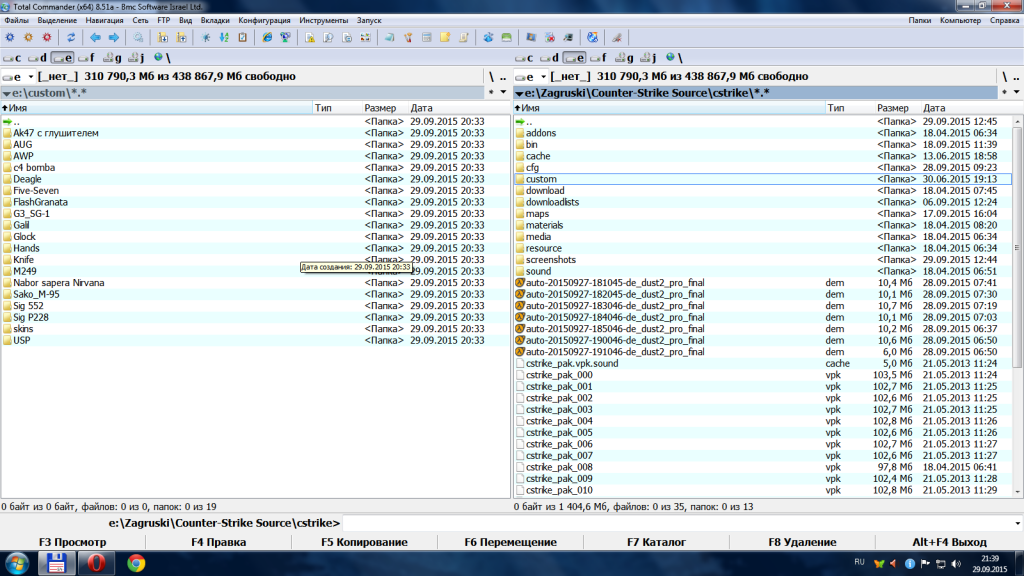Click the clipboard toolbar icon
The width and height of the screenshot is (1024, 576).
(242, 38)
